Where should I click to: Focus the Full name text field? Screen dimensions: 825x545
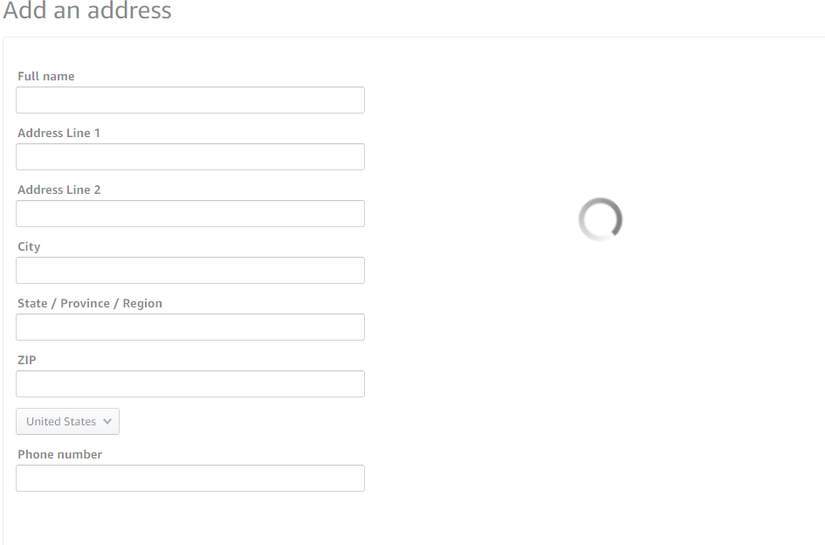190,100
